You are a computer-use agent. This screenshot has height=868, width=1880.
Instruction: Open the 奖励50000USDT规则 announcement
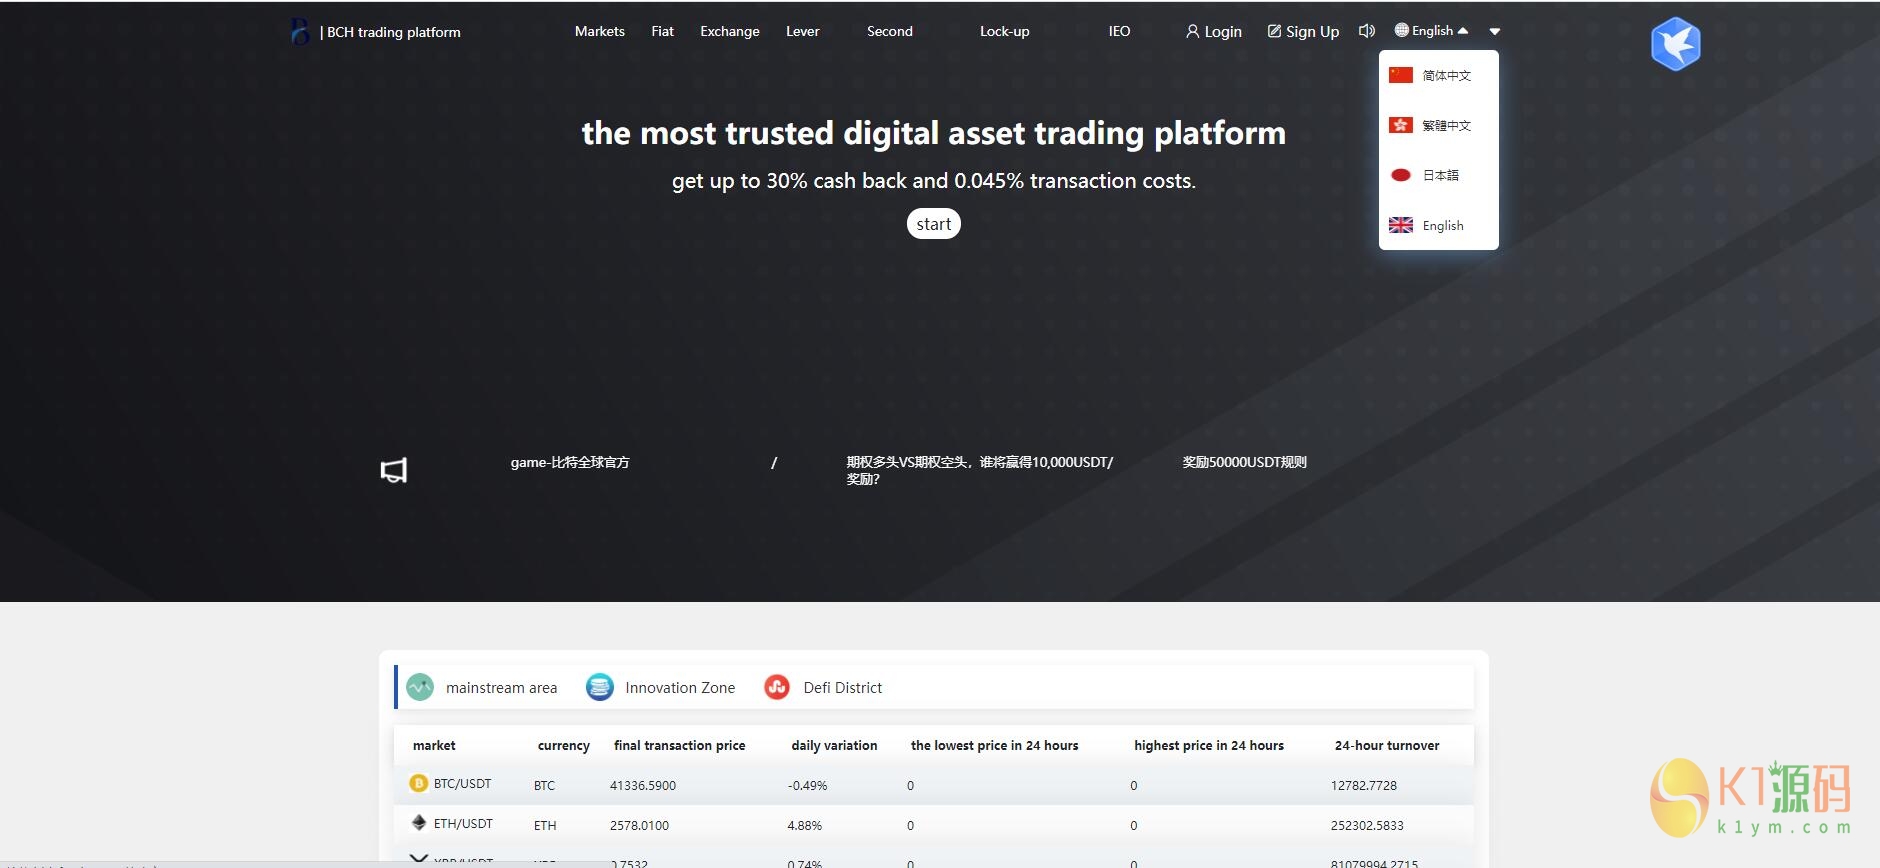tap(1244, 462)
